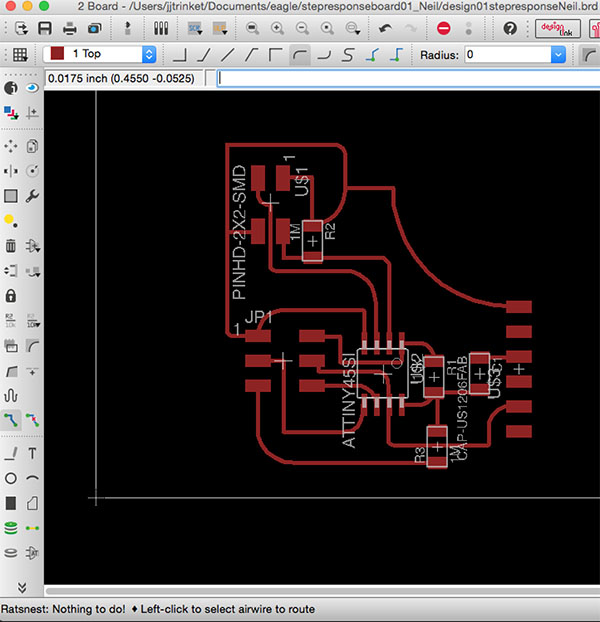Click the red Top layer color swatch
Viewport: 600px width, 622px height.
click(x=58, y=54)
